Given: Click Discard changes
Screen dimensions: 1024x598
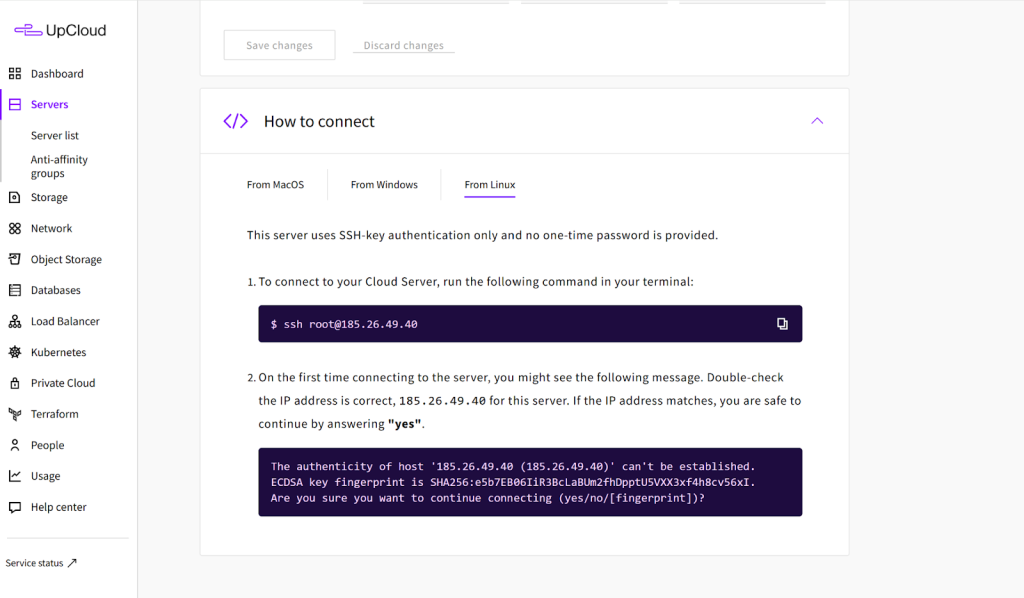Looking at the screenshot, I should (x=403, y=46).
